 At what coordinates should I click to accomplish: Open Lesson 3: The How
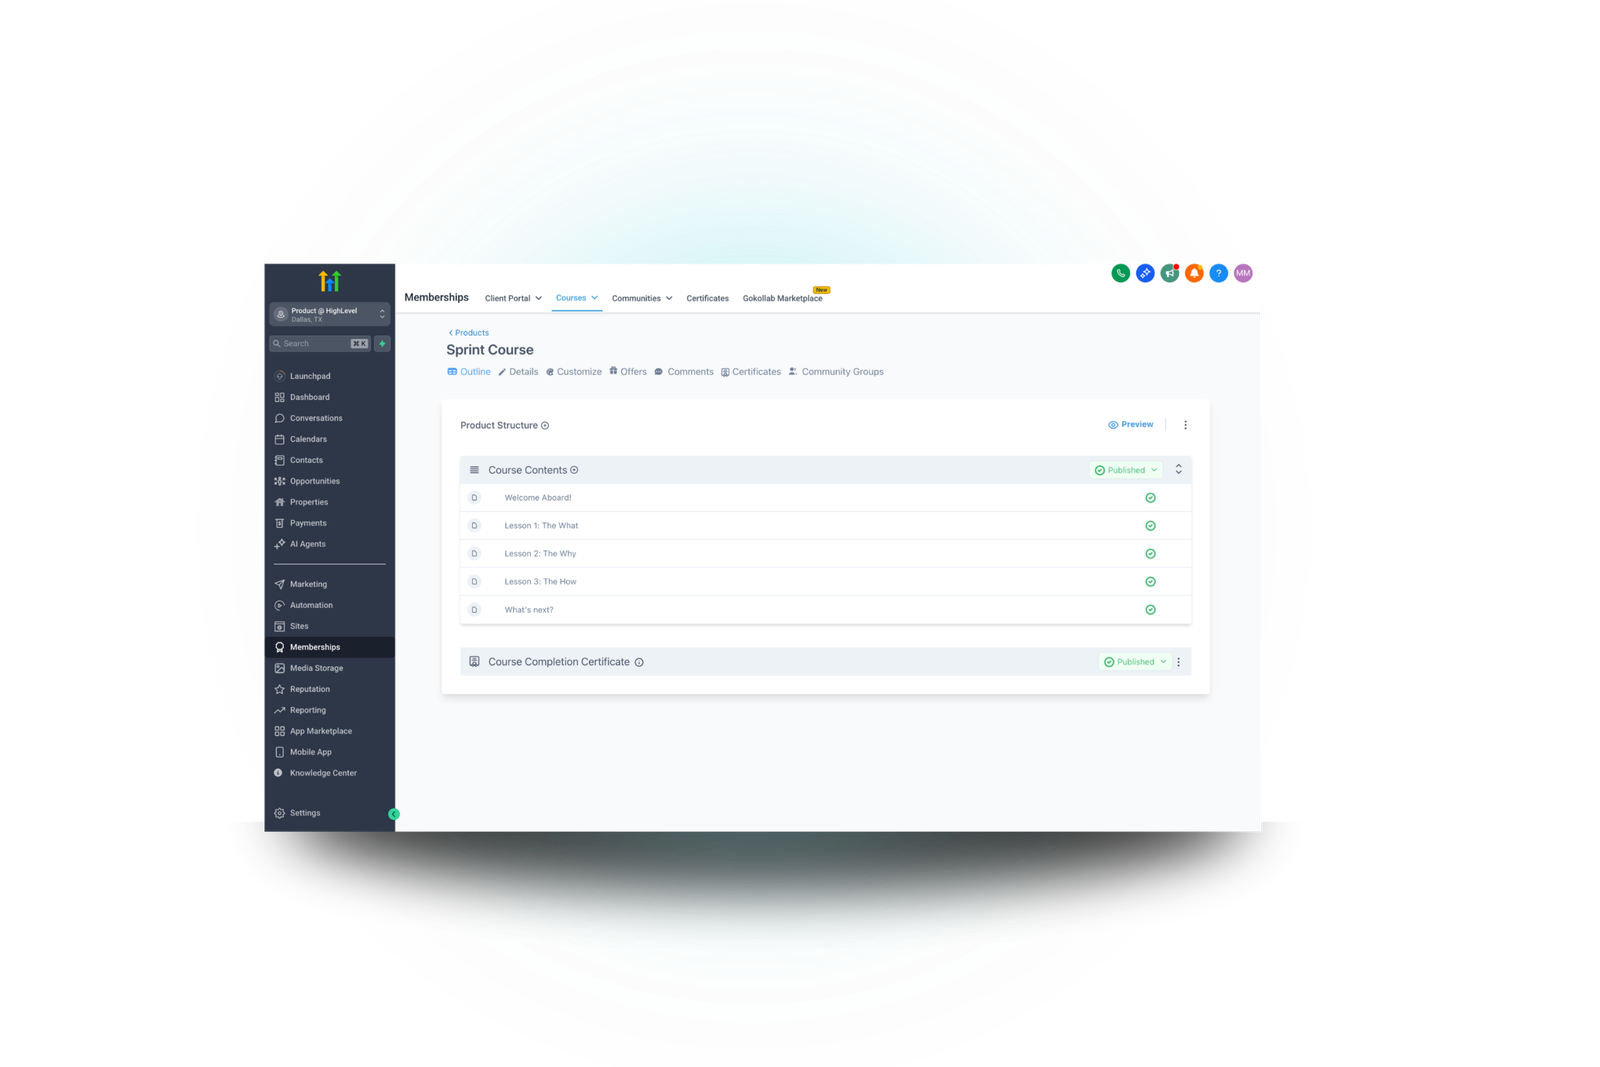tap(540, 582)
